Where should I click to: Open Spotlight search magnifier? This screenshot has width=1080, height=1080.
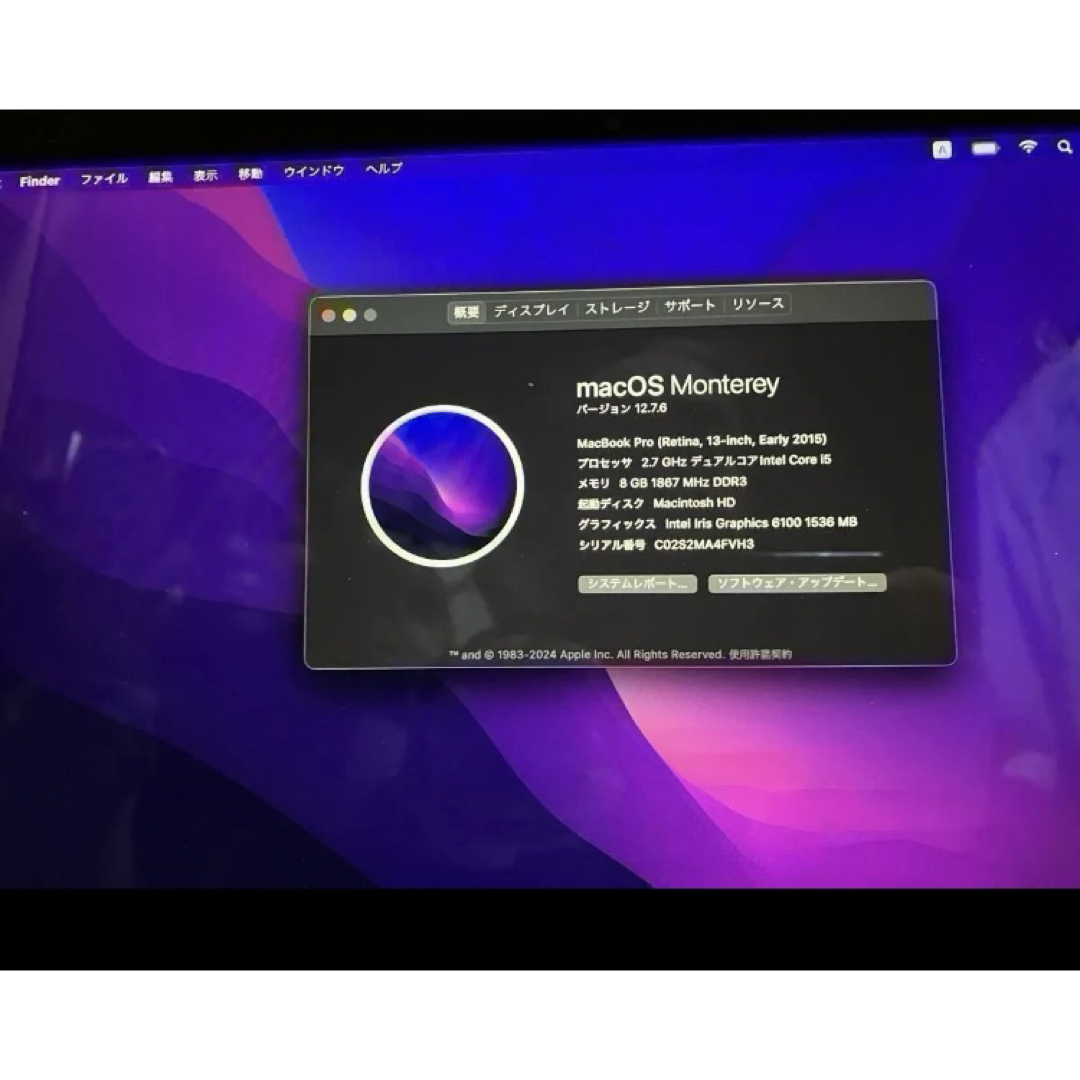pos(1064,147)
